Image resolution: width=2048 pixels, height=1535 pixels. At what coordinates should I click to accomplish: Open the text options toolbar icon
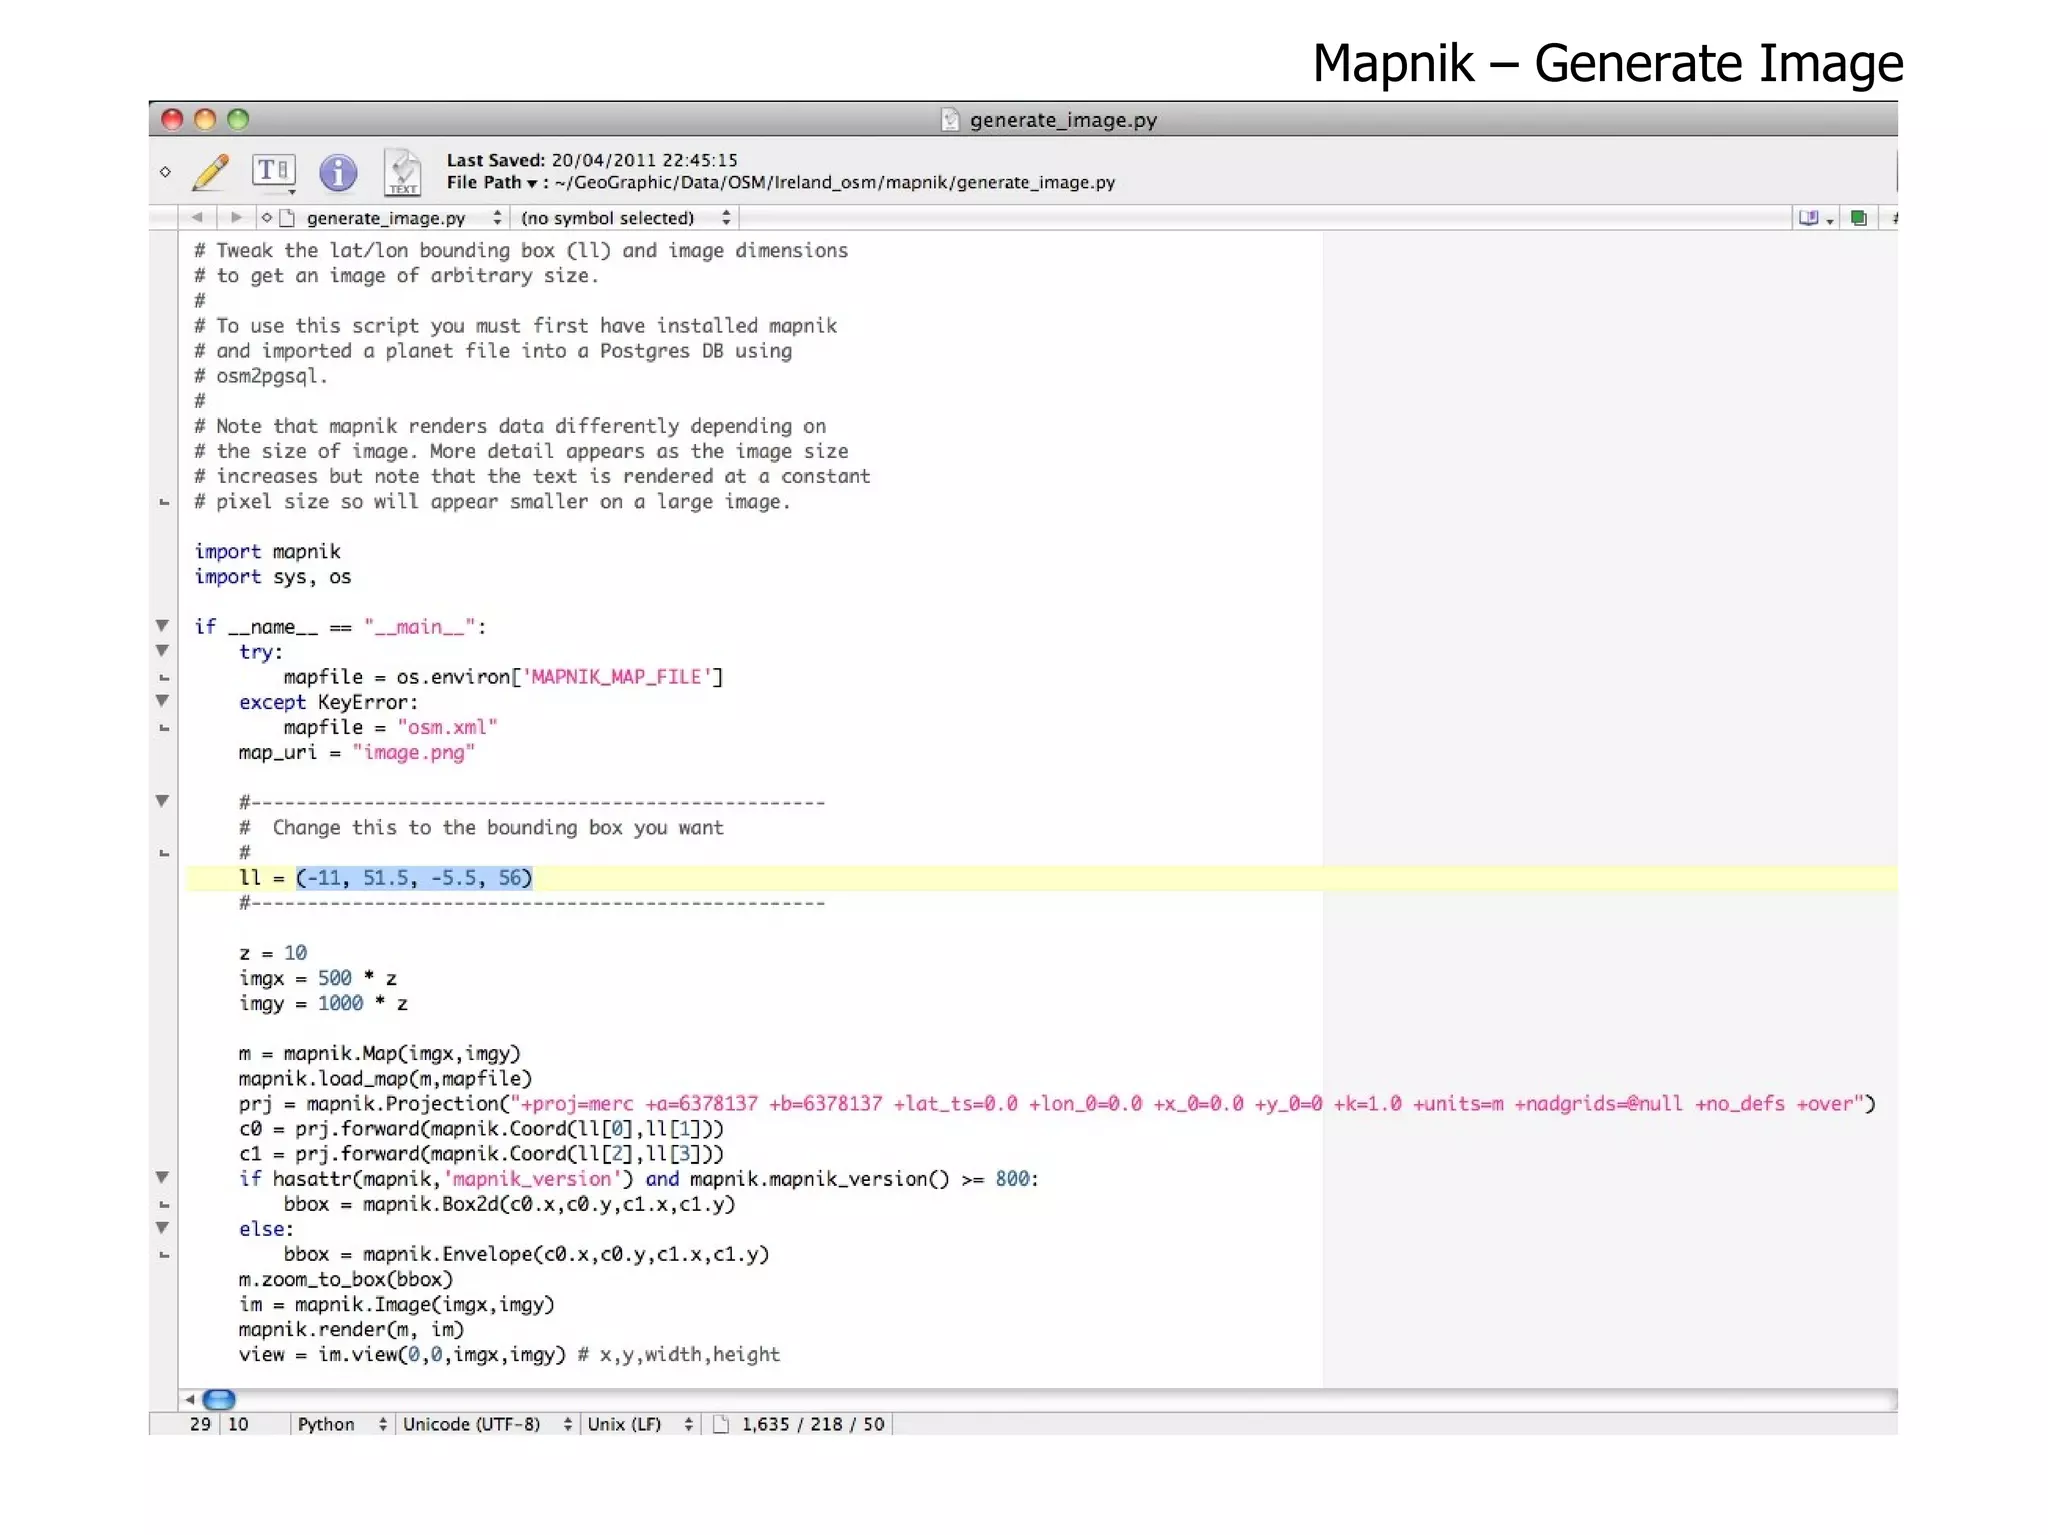coord(273,172)
